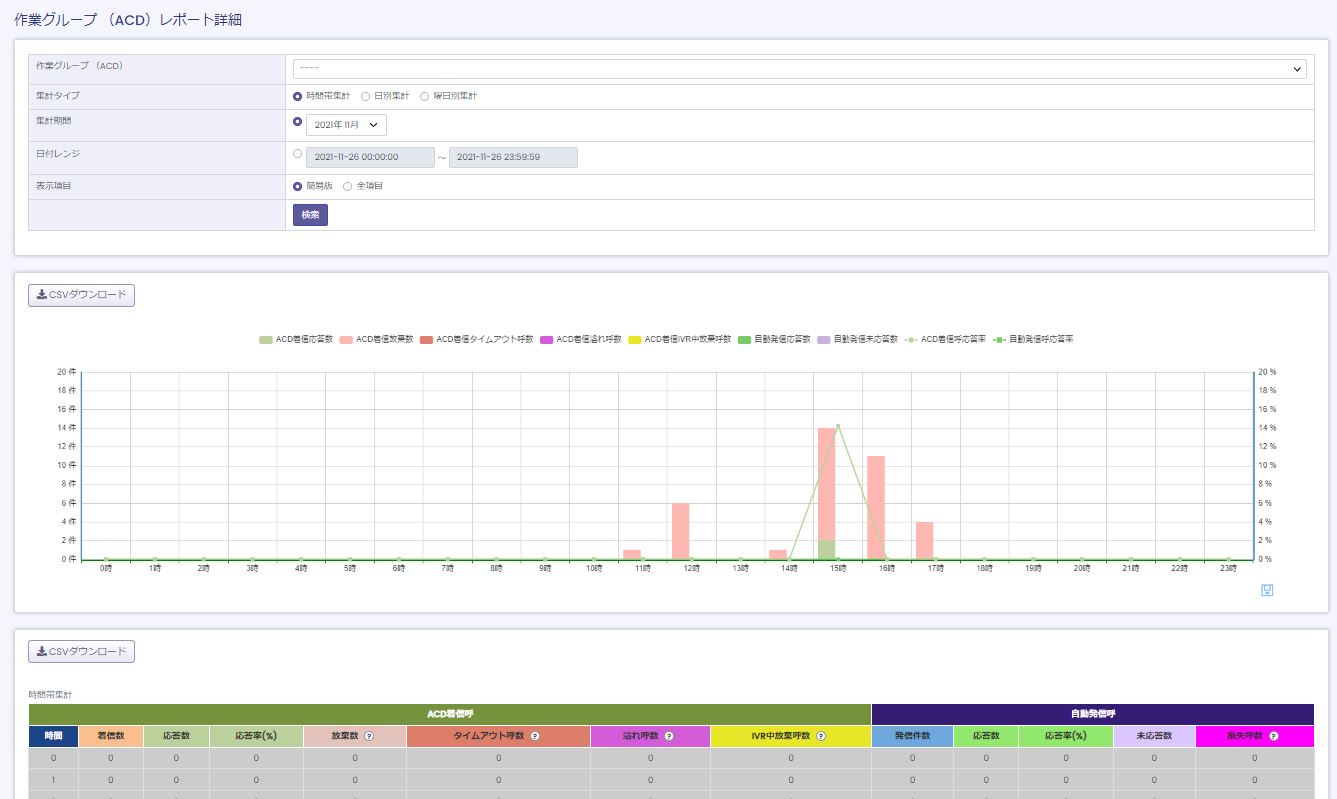Click help icon beside 損失呼数 header

pyautogui.click(x=1274, y=736)
